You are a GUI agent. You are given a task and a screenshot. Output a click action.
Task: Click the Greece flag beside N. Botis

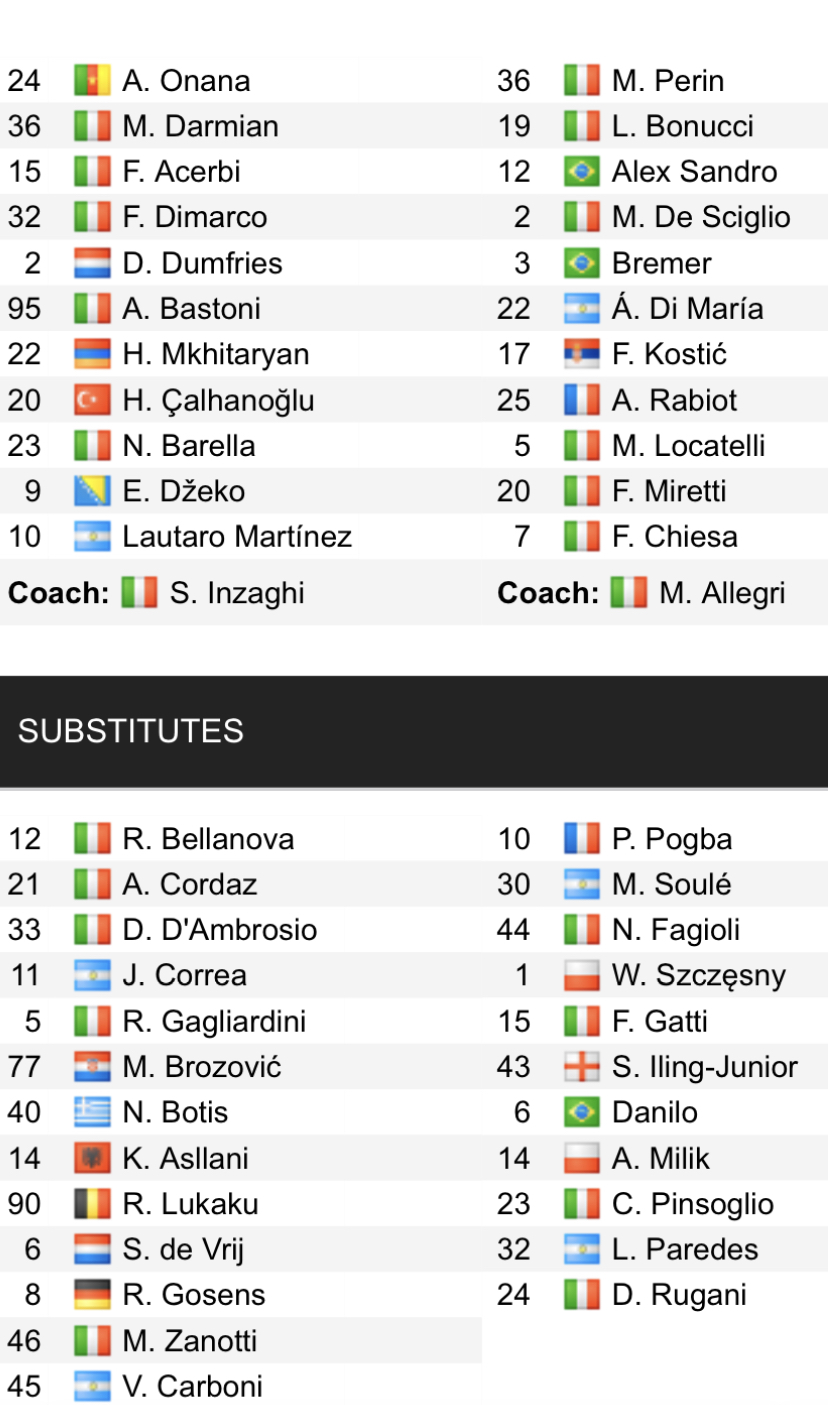point(92,1113)
